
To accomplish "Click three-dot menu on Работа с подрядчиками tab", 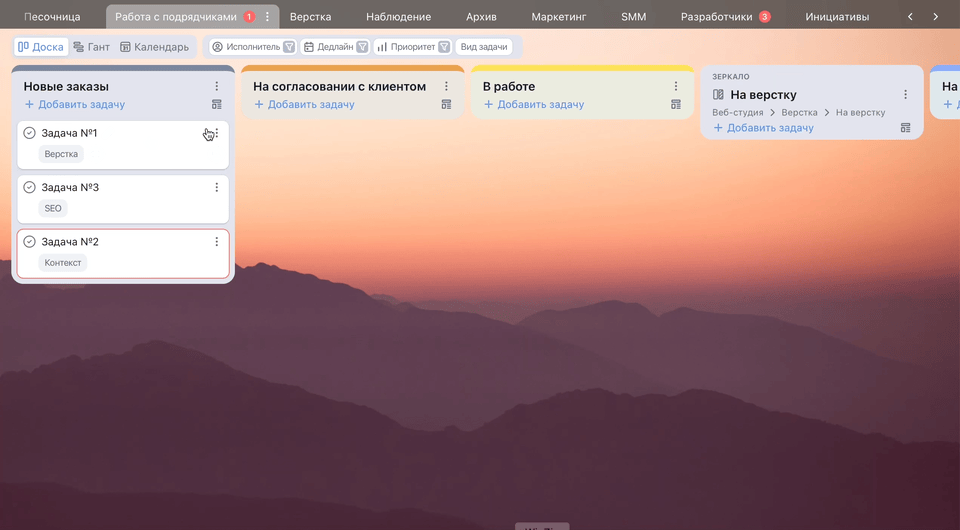I will 267,17.
